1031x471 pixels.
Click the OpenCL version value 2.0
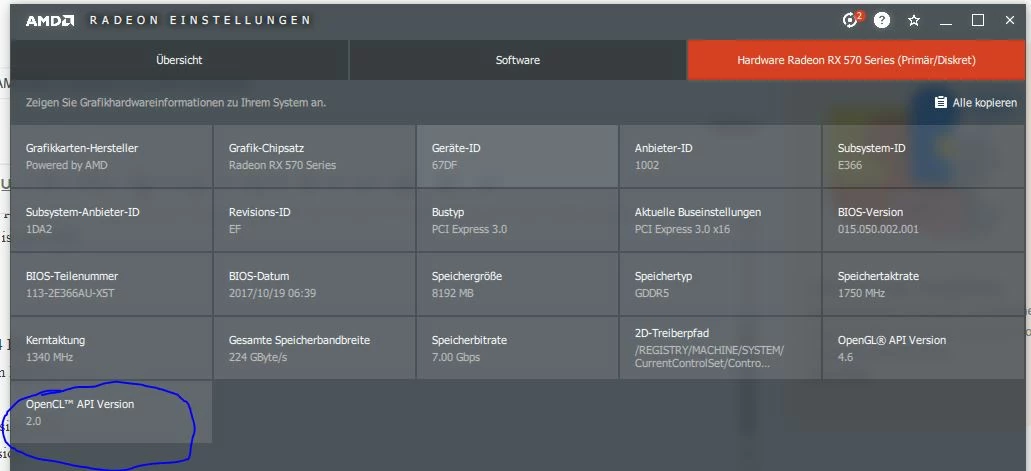coord(33,422)
